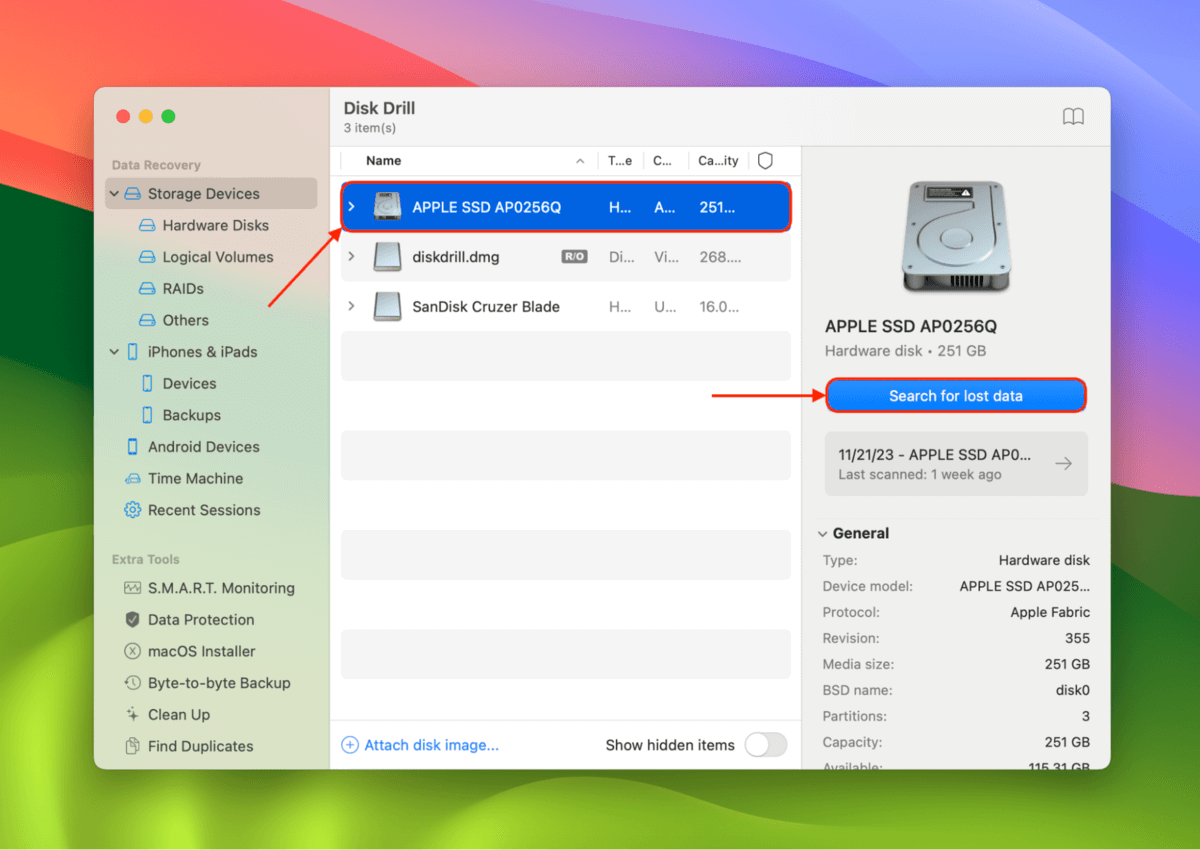Collapse the iPhones & iPads section
Viewport: 1200px width, 850px height.
point(114,352)
